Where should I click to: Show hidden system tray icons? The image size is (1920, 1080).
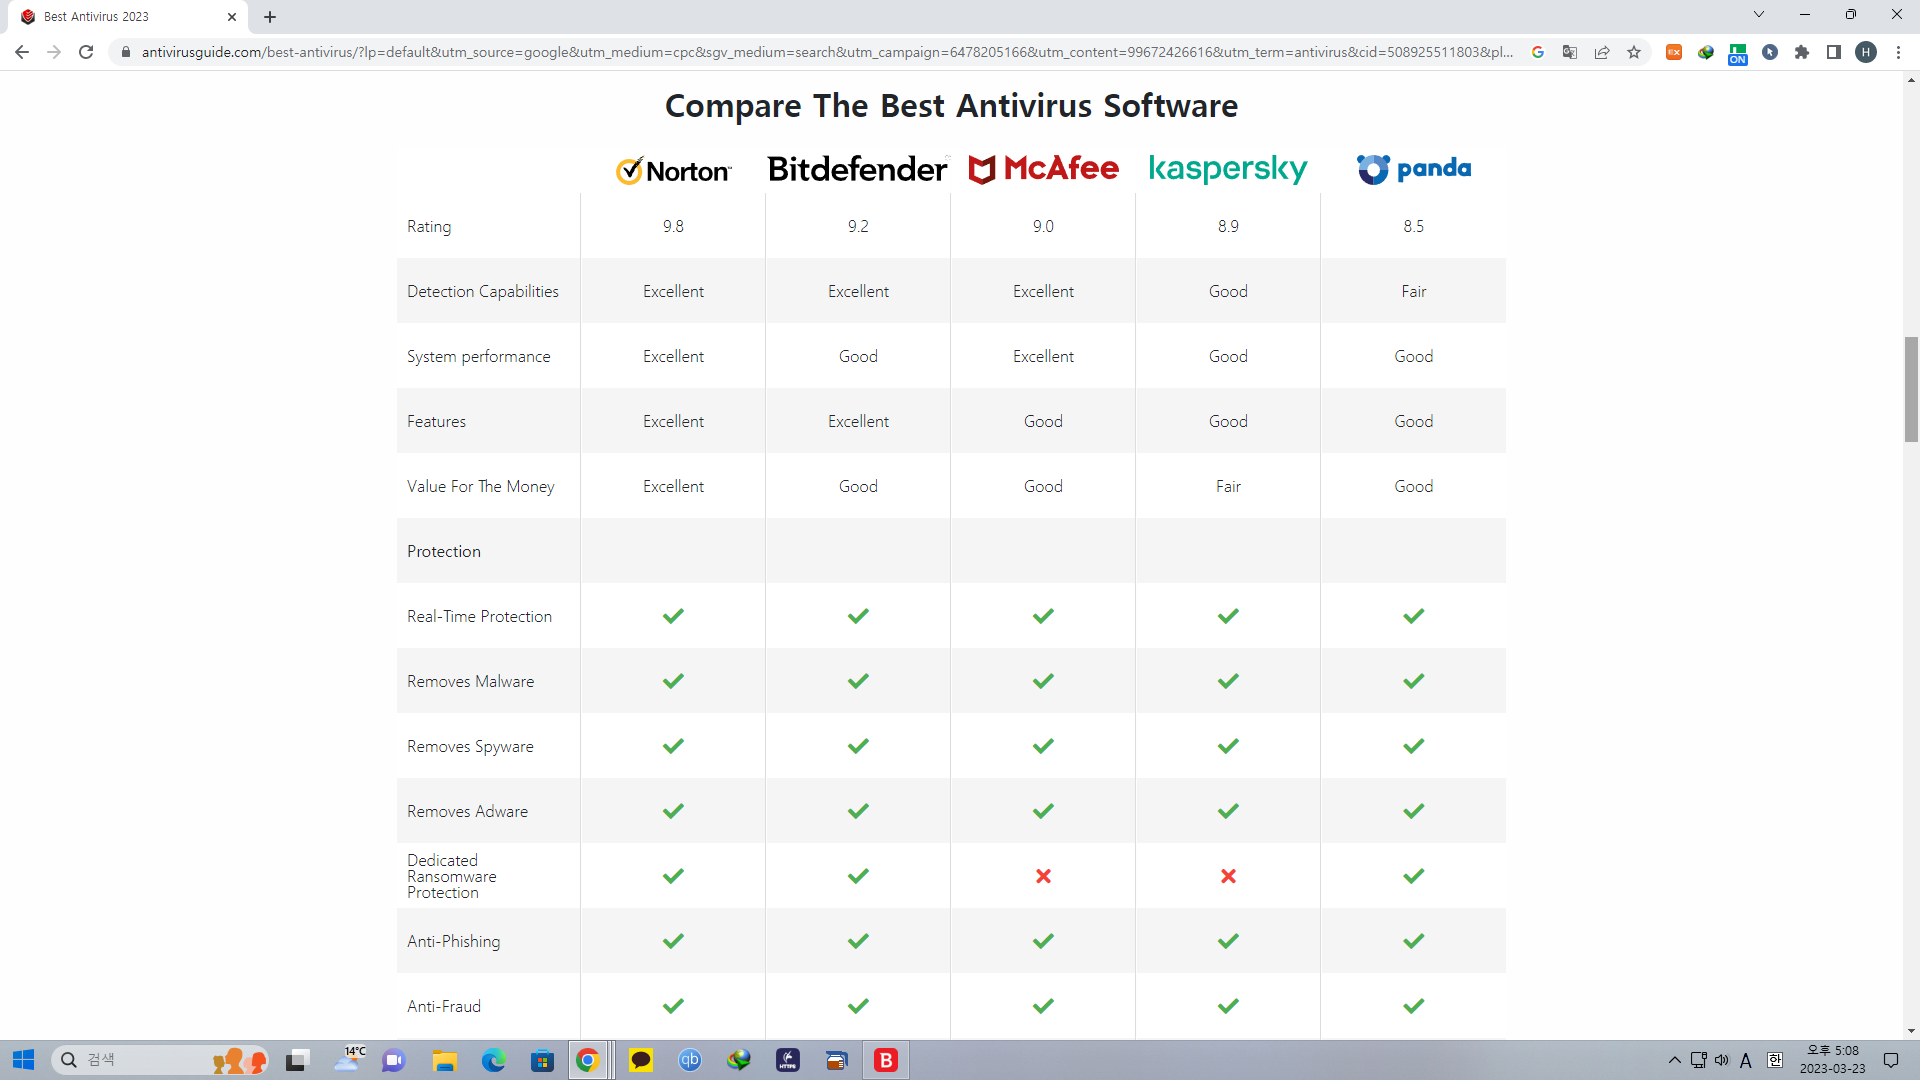(x=1674, y=1060)
